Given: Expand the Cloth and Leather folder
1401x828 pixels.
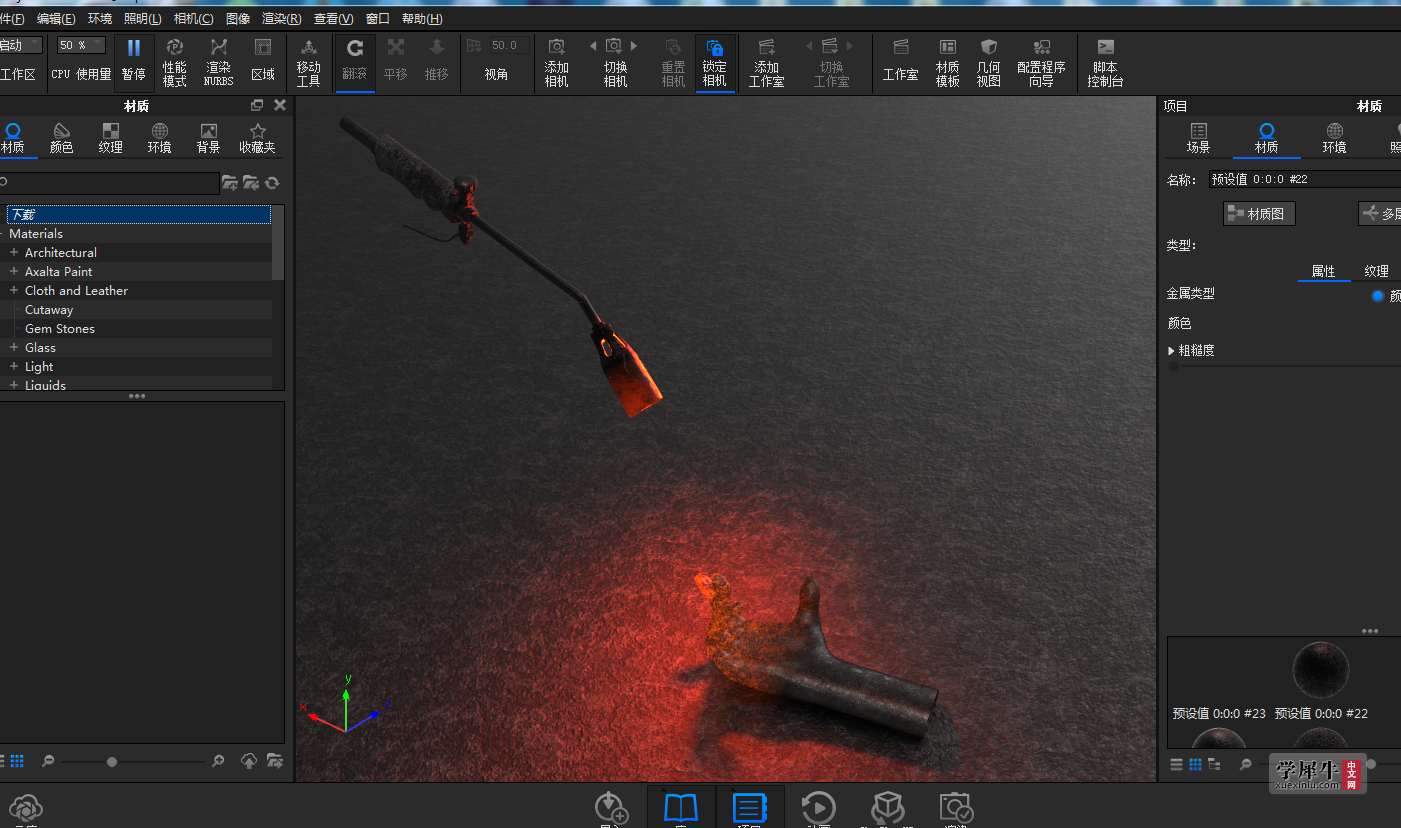Looking at the screenshot, I should 14,290.
